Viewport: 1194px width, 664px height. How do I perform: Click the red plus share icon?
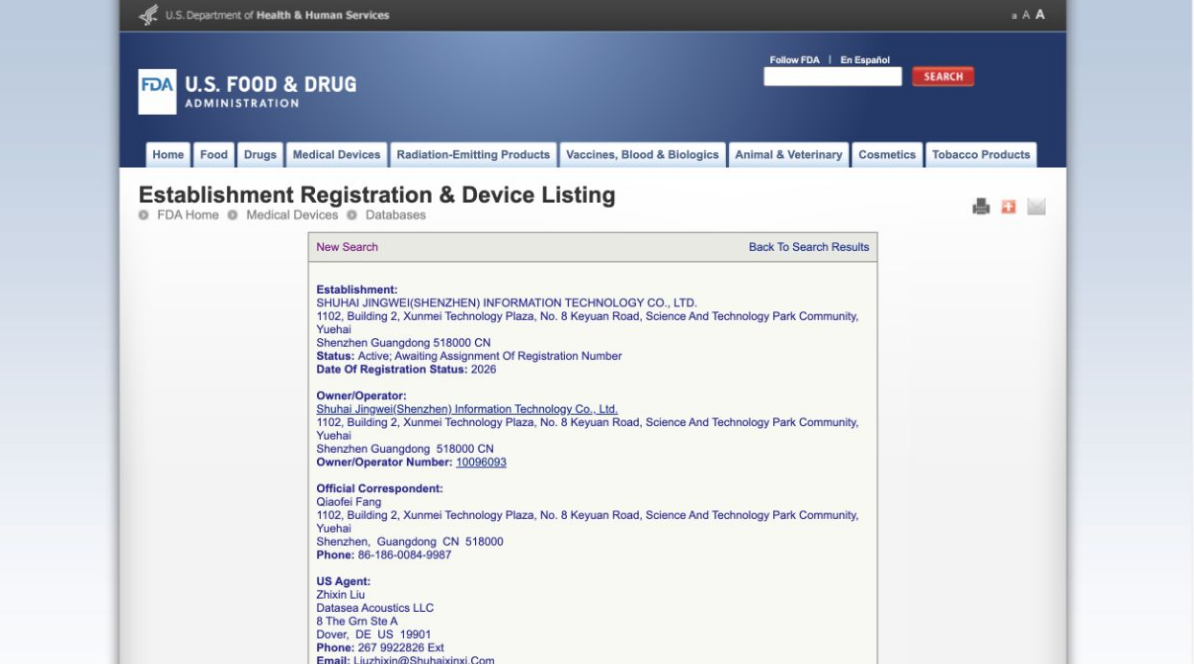pos(1008,206)
